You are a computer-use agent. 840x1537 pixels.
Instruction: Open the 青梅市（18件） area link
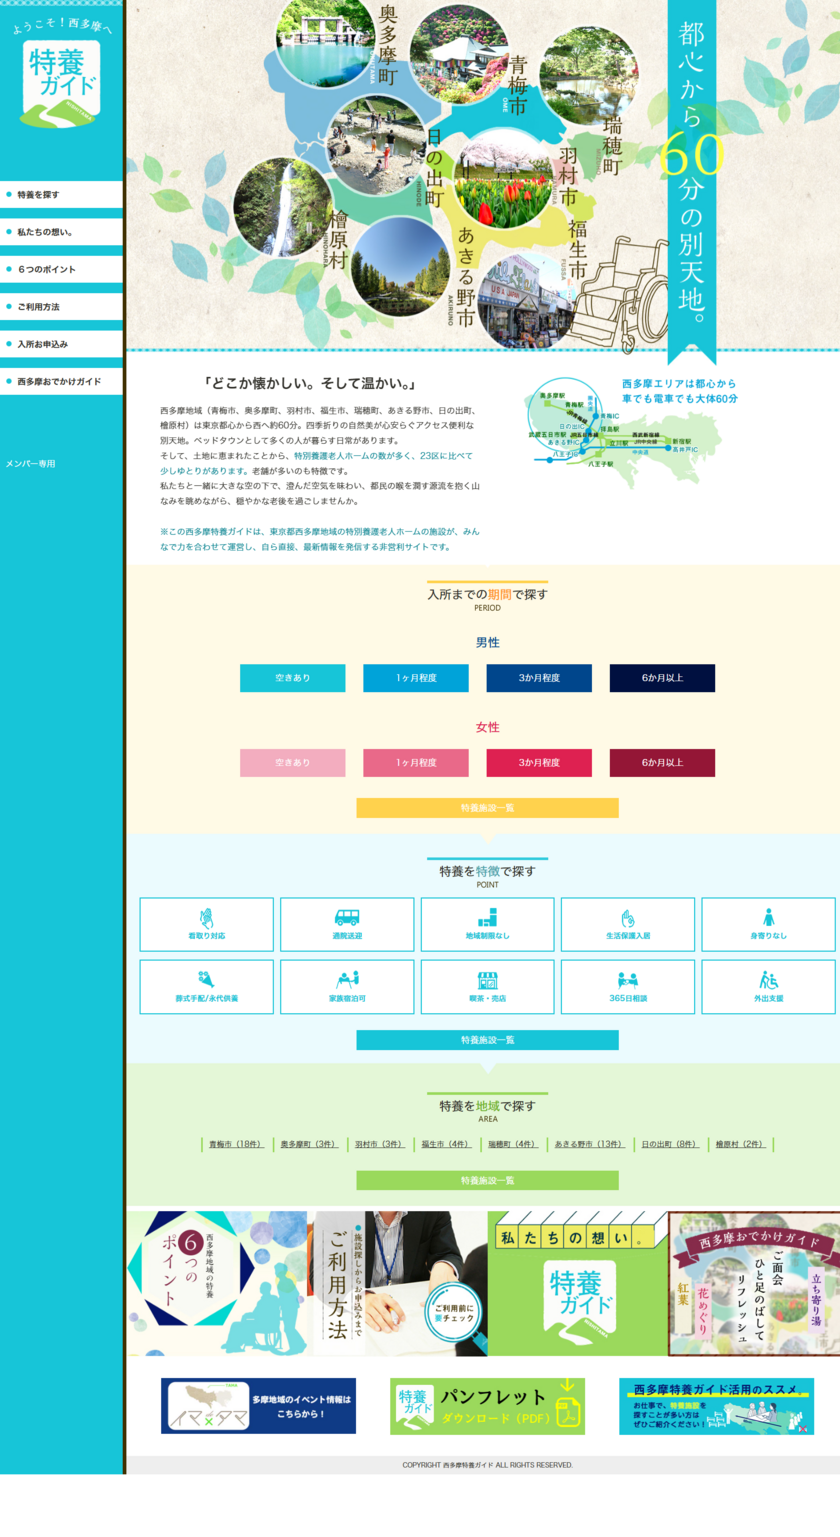click(x=235, y=1144)
